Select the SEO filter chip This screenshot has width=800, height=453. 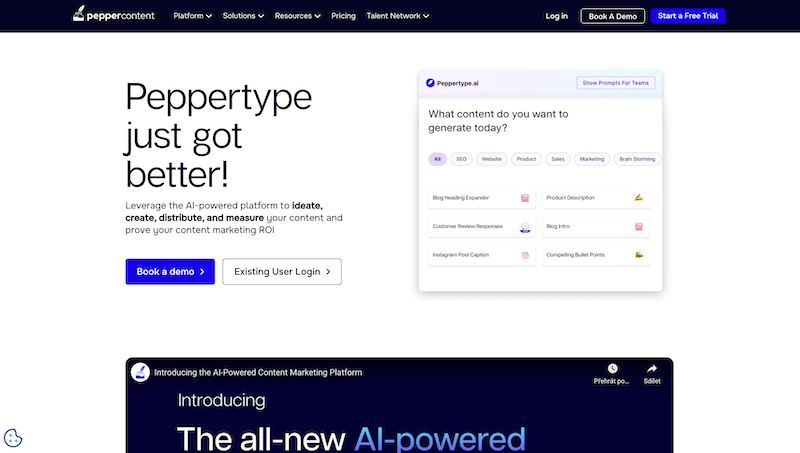[x=461, y=159]
